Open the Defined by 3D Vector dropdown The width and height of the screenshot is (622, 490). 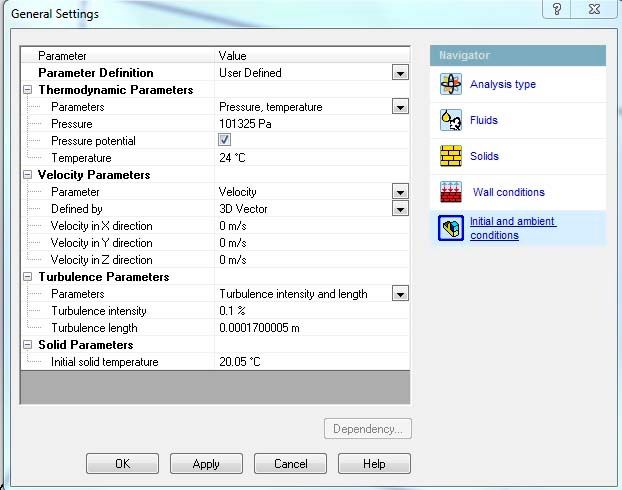click(x=400, y=209)
